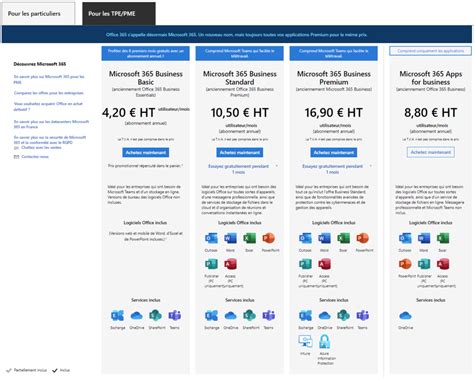This screenshot has width=474, height=378.
Task: Click Achetez maintenant under Business Basic
Action: point(145,152)
